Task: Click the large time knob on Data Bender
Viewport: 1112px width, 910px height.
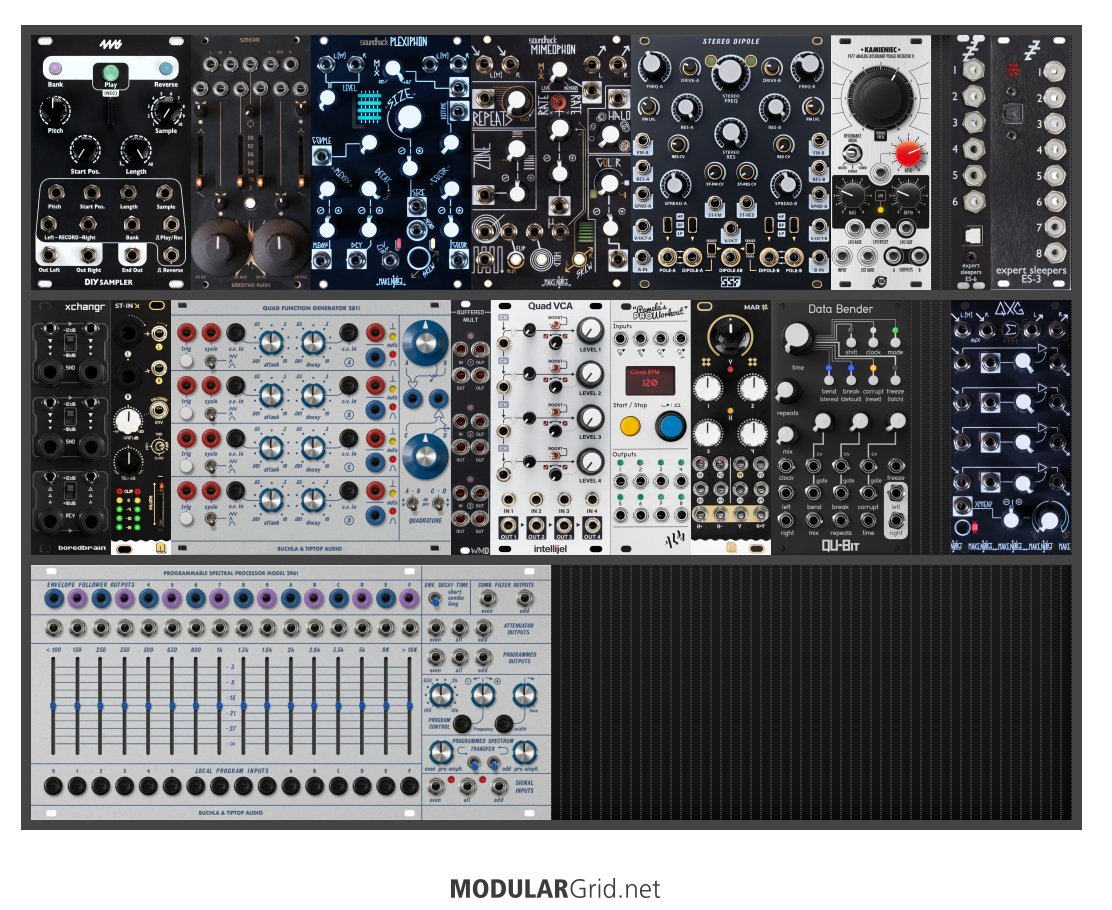Action: [x=797, y=338]
